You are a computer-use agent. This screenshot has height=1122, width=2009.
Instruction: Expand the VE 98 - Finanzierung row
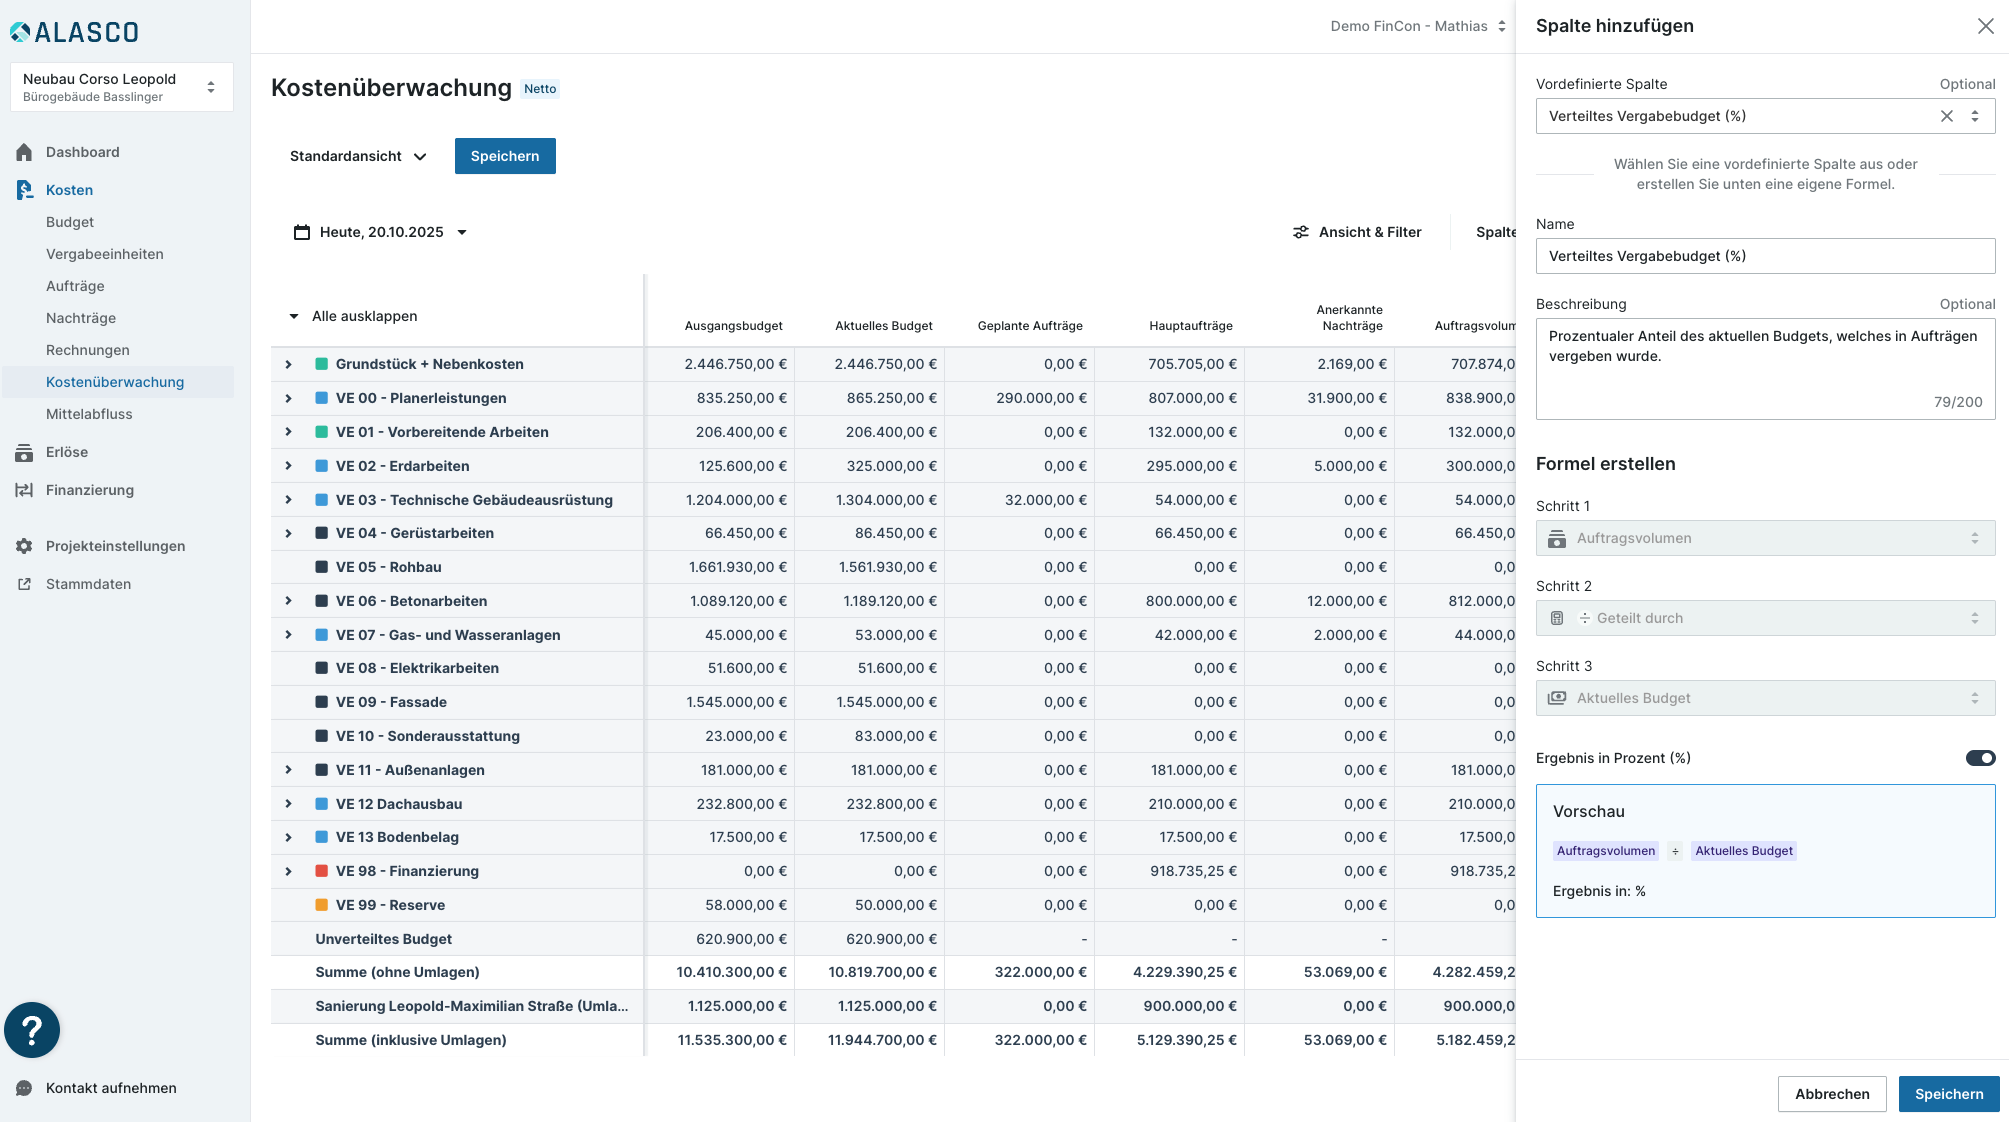[289, 871]
